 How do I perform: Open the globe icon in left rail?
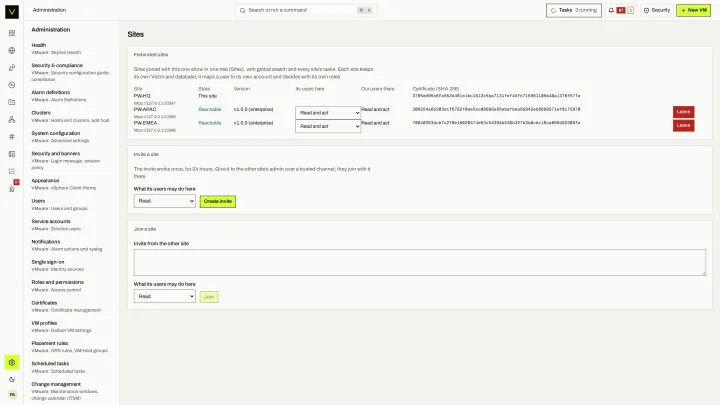click(x=12, y=51)
